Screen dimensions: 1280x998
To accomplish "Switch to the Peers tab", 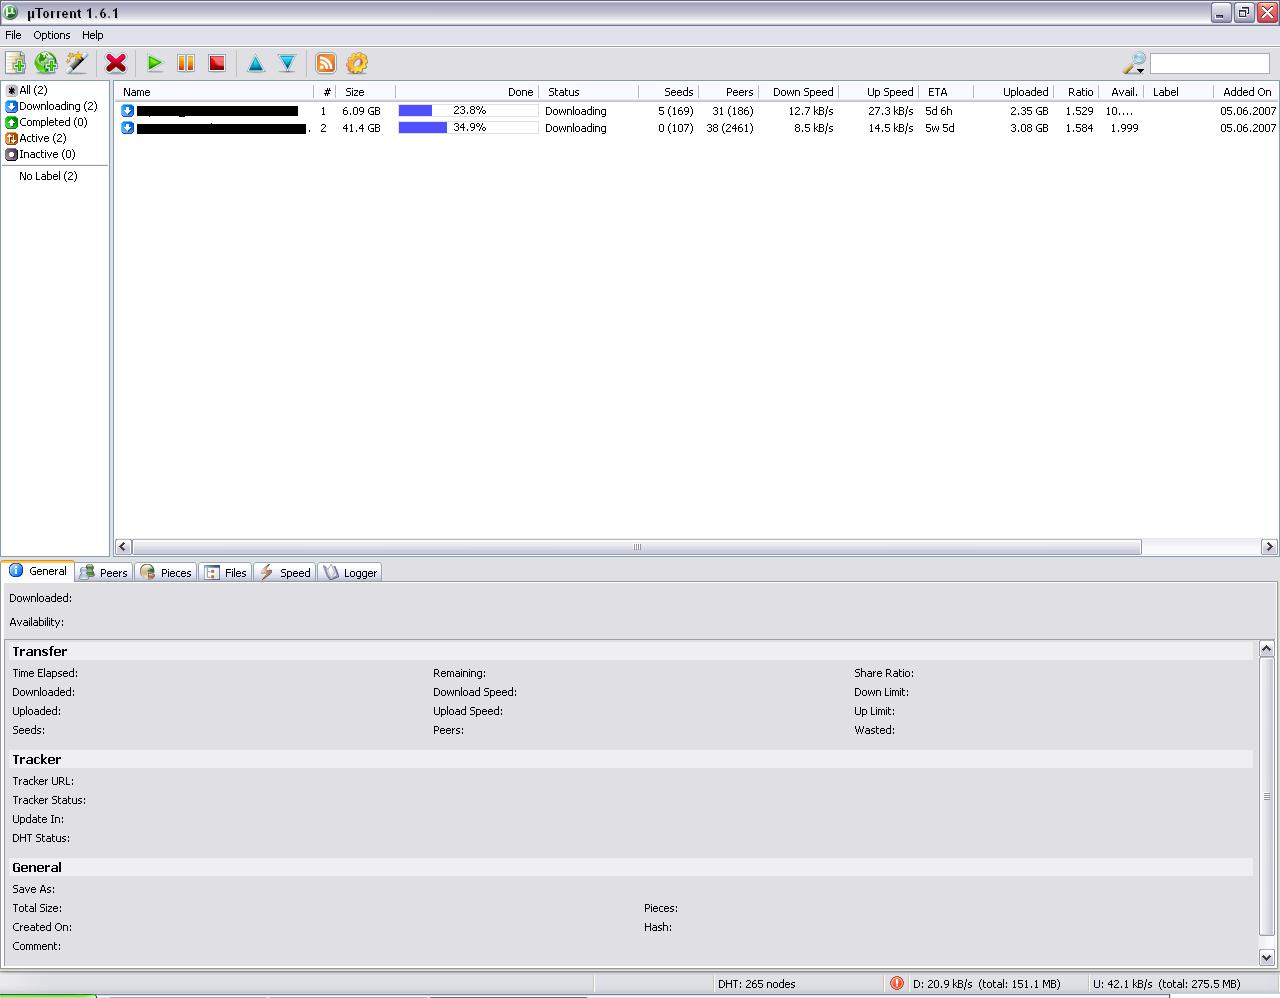I will coord(104,573).
